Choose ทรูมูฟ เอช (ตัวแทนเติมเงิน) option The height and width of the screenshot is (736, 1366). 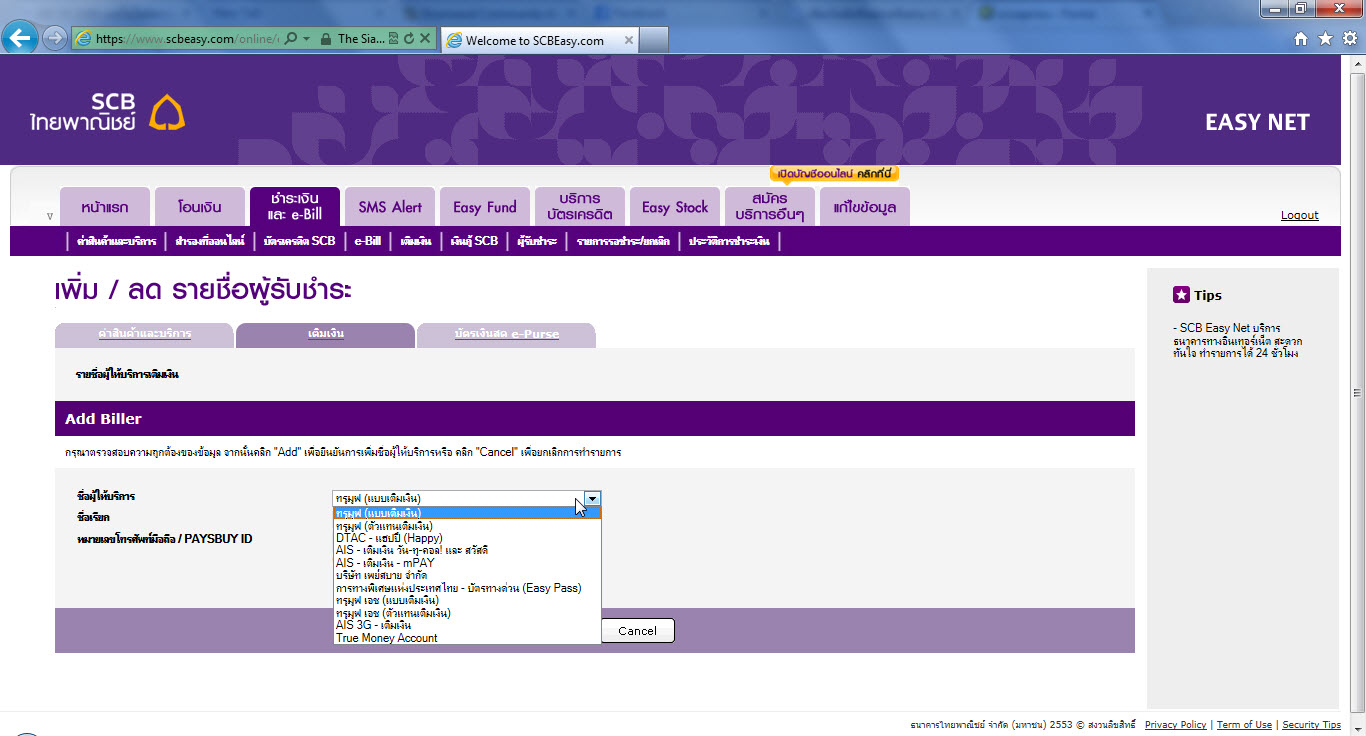point(467,613)
